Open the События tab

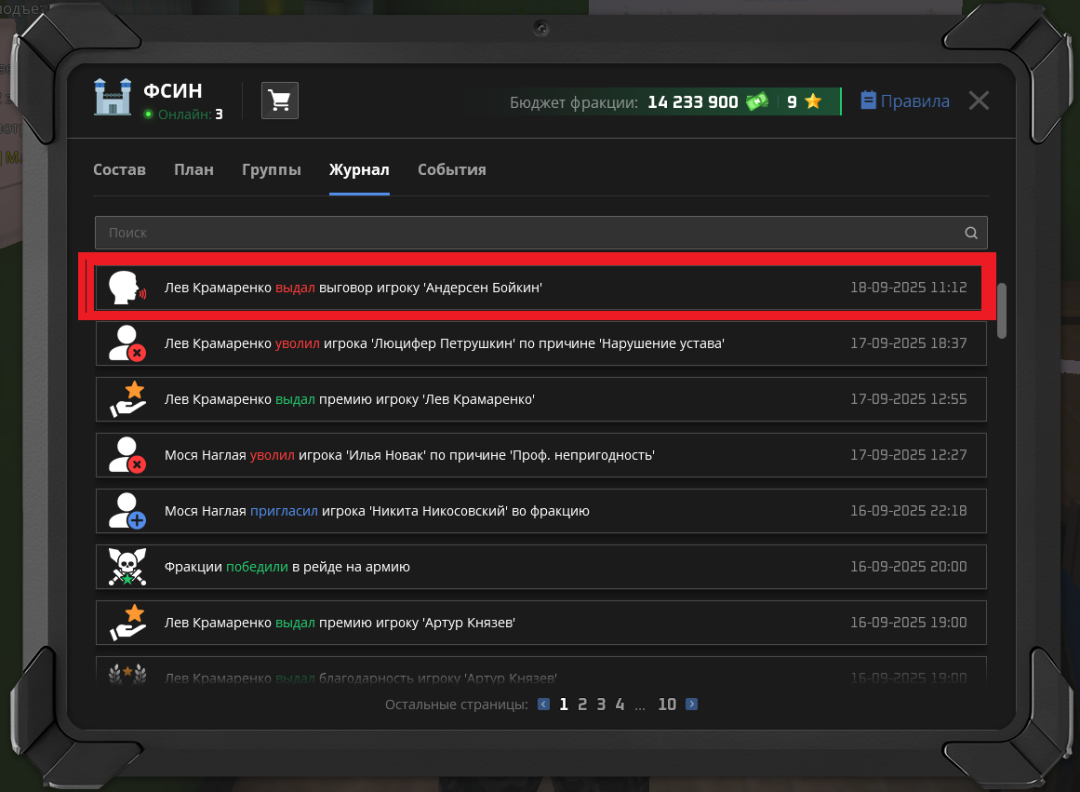(x=452, y=170)
